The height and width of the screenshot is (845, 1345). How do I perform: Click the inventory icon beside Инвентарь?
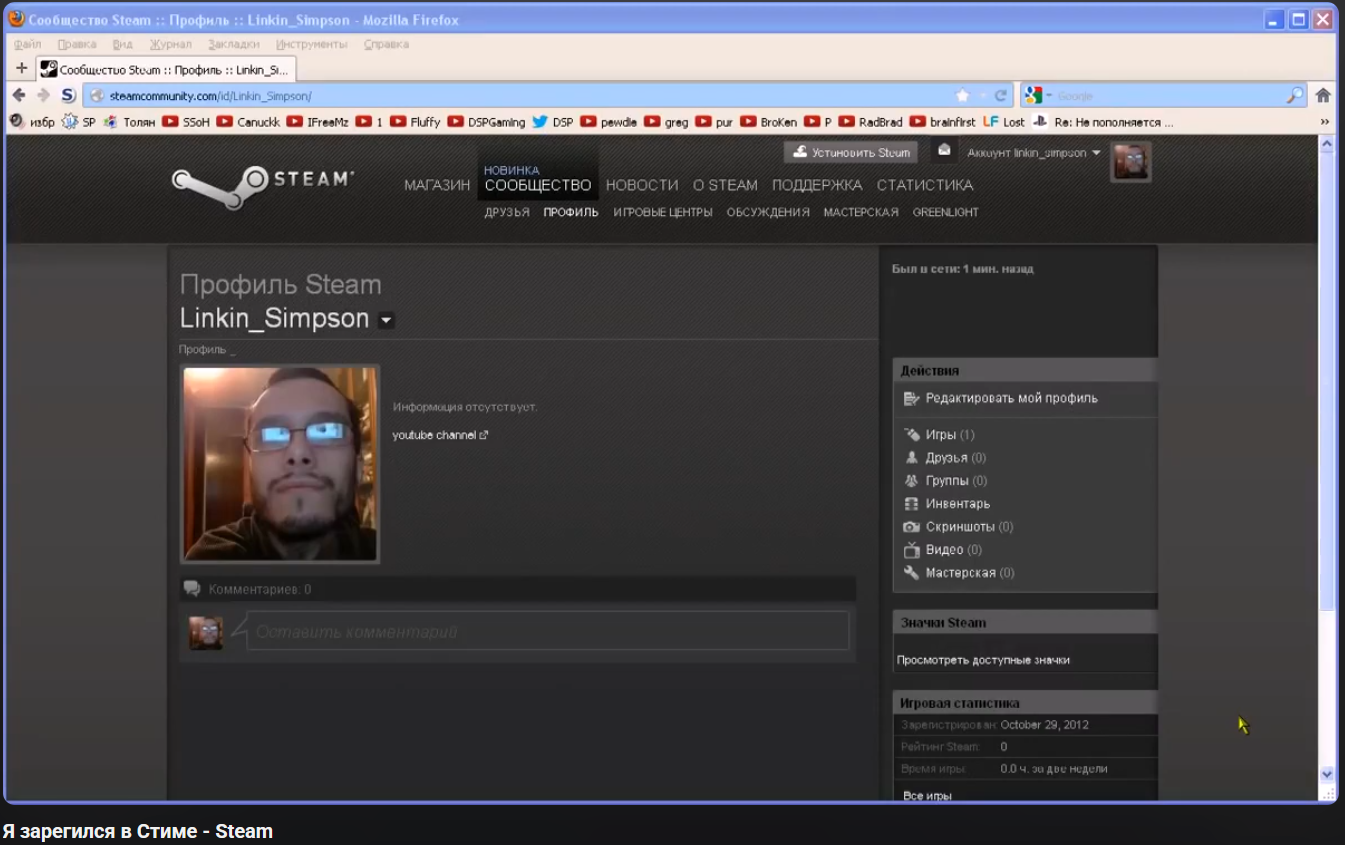(911, 504)
